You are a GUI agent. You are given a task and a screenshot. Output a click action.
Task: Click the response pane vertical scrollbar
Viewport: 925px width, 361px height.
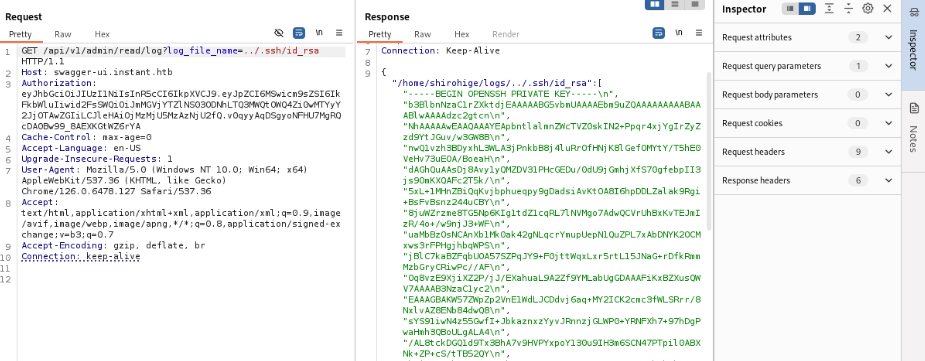click(x=709, y=150)
